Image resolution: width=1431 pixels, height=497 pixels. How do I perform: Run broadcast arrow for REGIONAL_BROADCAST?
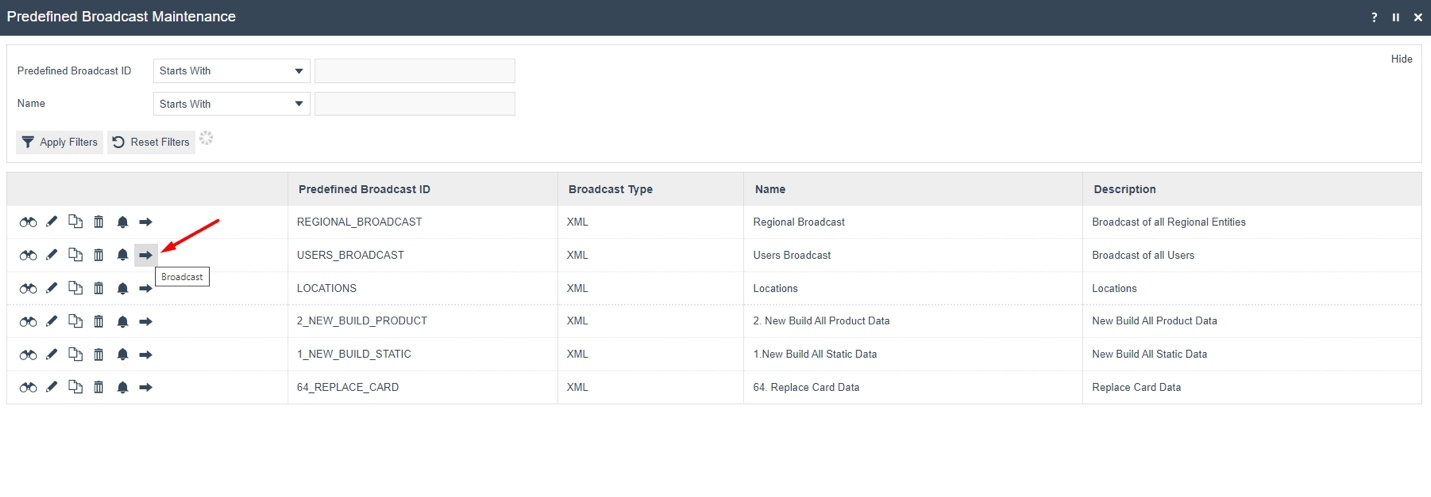click(146, 222)
